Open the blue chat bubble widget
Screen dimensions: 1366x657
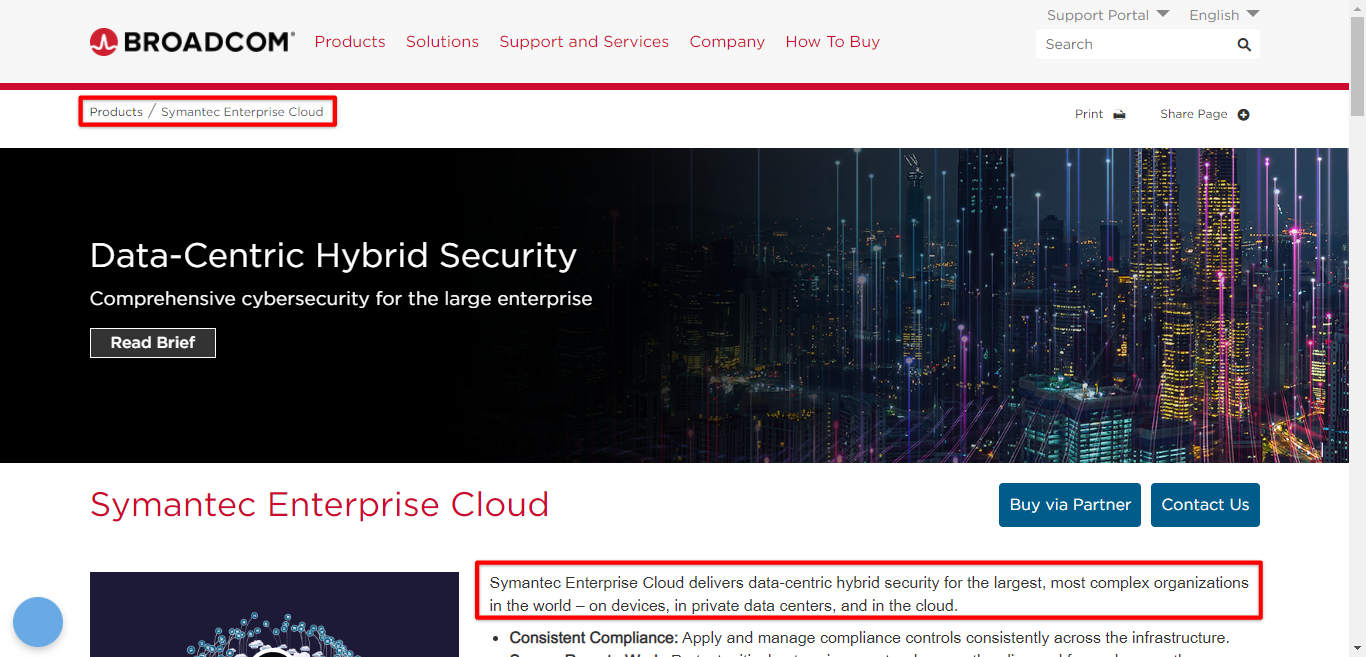point(38,622)
